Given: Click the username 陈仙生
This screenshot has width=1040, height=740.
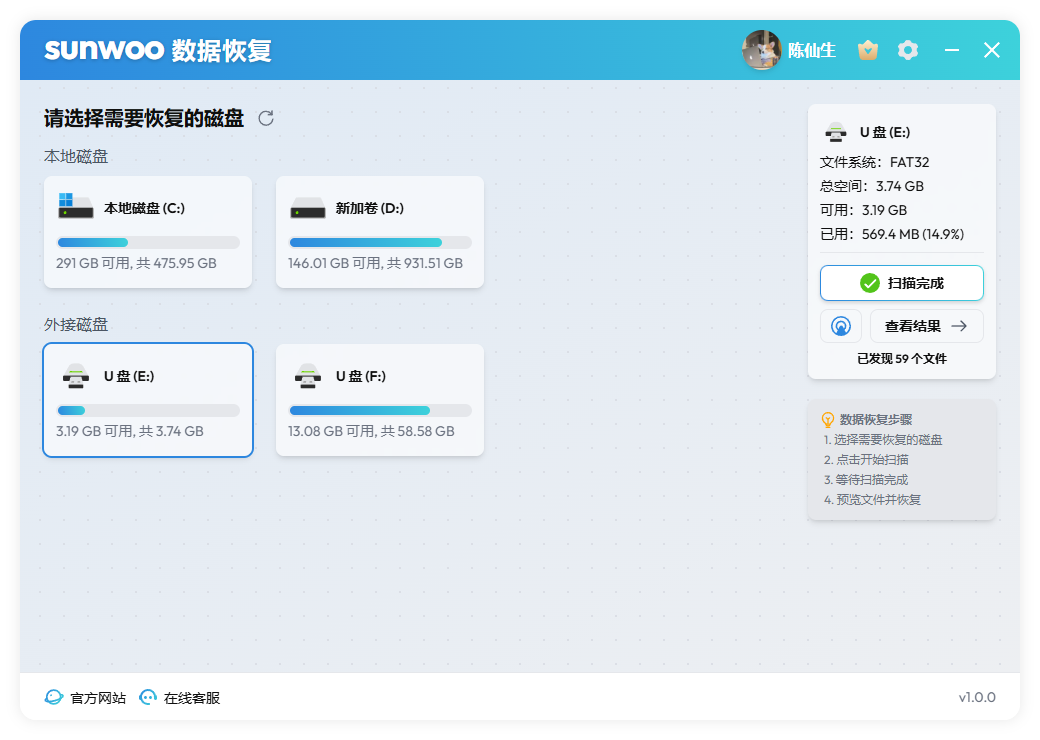Looking at the screenshot, I should (x=811, y=50).
